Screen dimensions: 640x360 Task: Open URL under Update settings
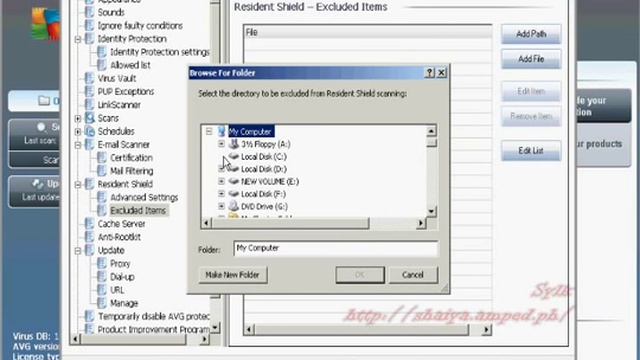tap(117, 290)
